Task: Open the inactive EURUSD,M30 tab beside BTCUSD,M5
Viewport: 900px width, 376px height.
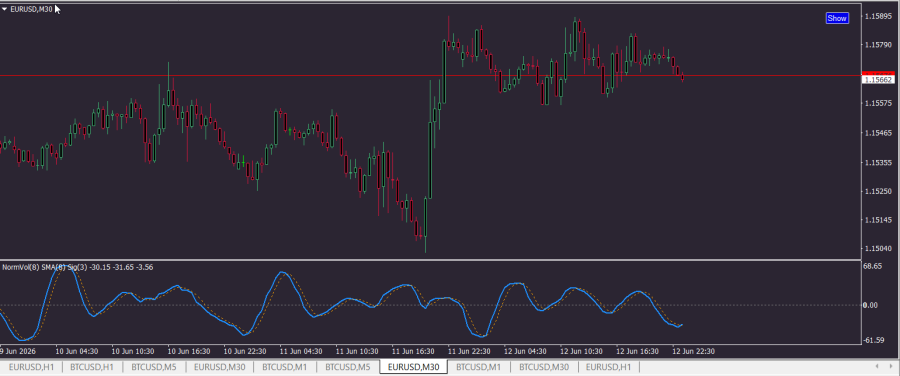Action: 220,367
